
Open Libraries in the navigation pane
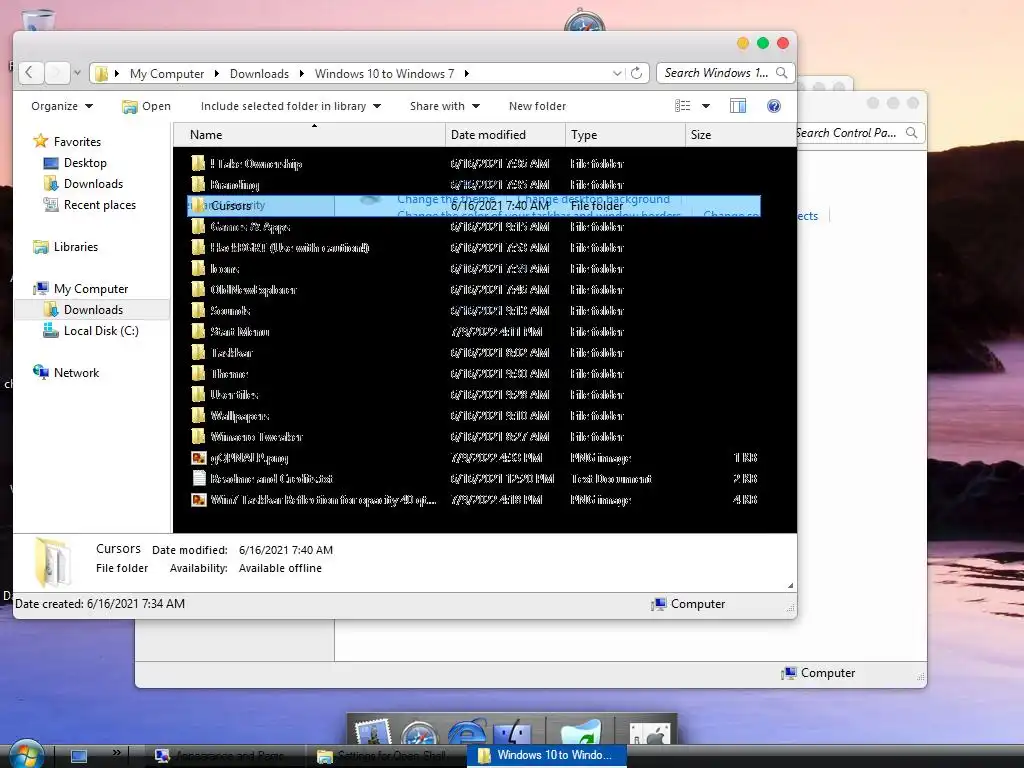click(x=76, y=247)
